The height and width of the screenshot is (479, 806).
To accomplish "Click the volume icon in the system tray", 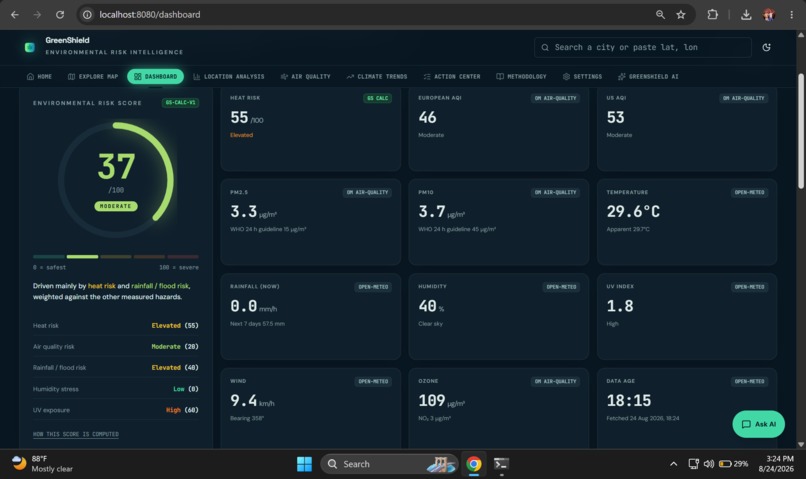I will [x=709, y=464].
